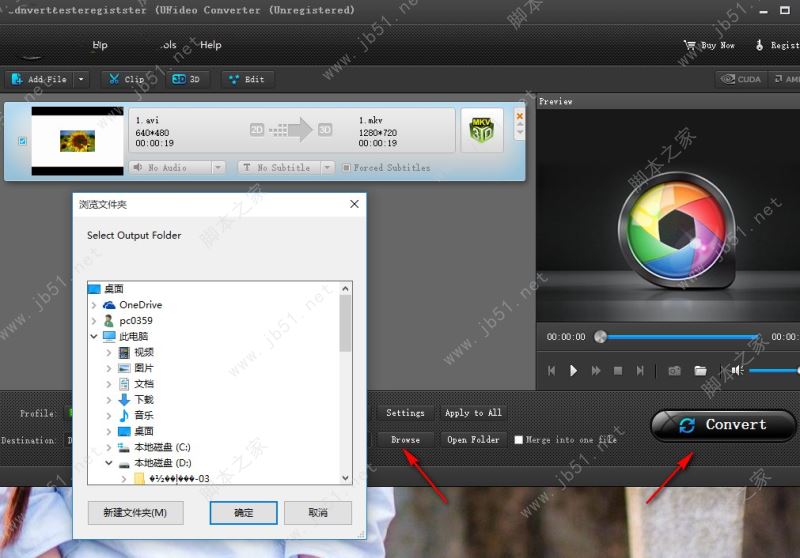Screen dimensions: 800x558
Task: Click the fast forward button
Action: [x=596, y=371]
